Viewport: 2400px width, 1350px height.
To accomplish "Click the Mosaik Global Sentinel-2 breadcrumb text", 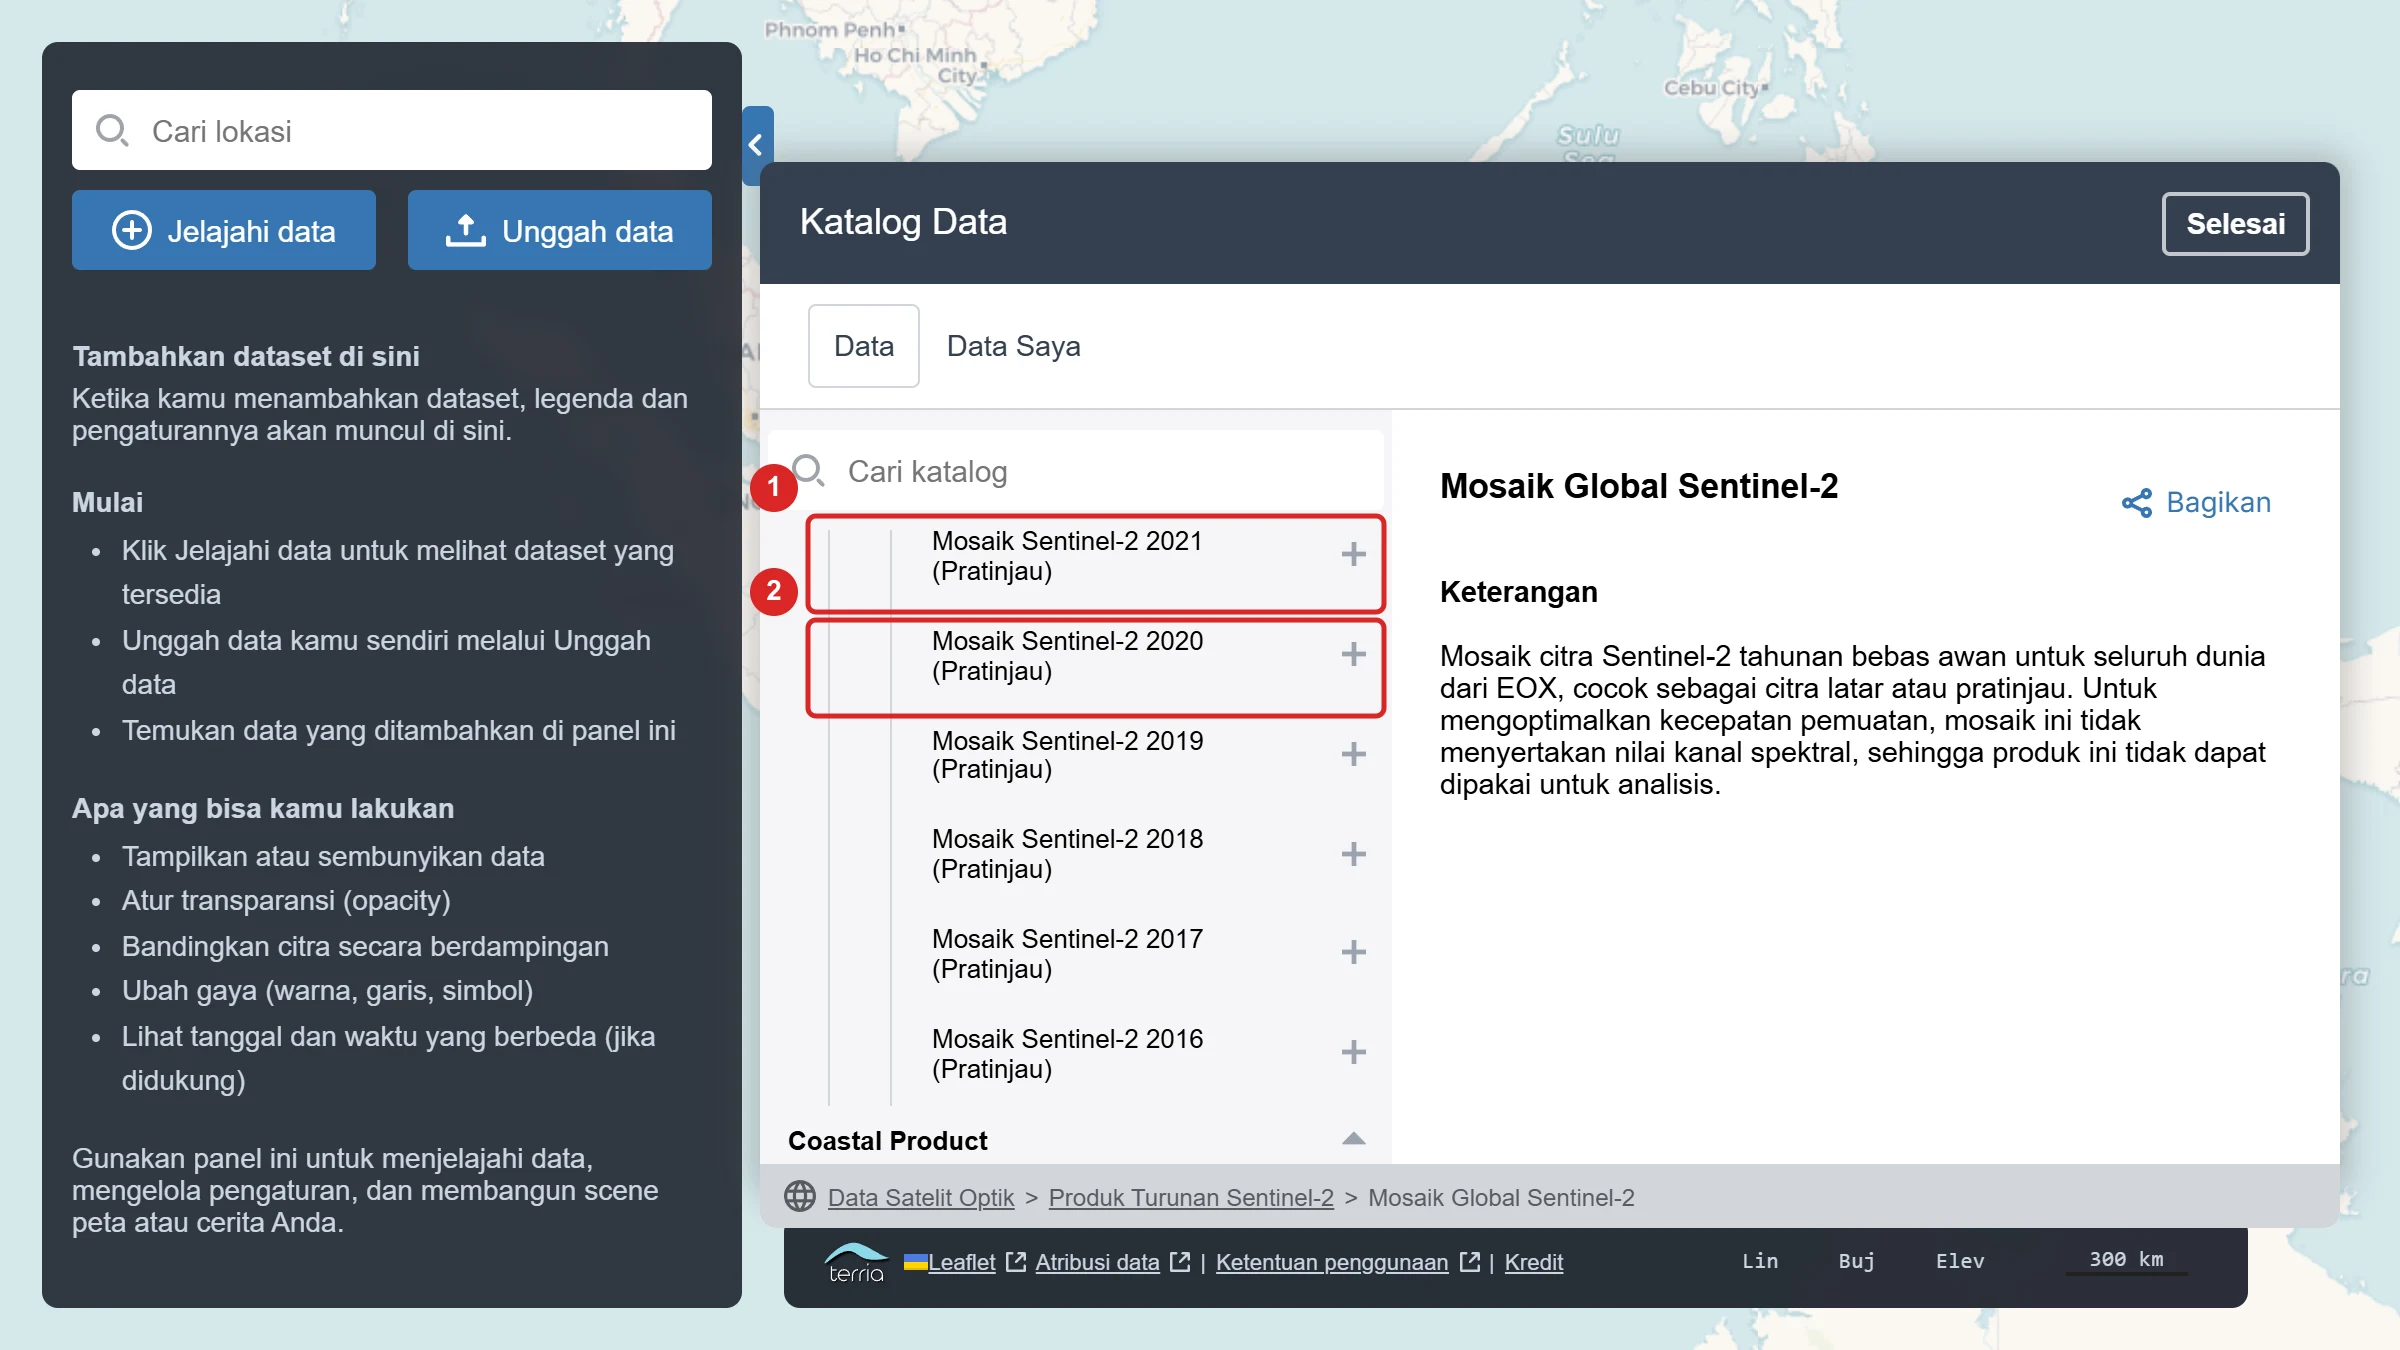I will tap(1501, 1198).
